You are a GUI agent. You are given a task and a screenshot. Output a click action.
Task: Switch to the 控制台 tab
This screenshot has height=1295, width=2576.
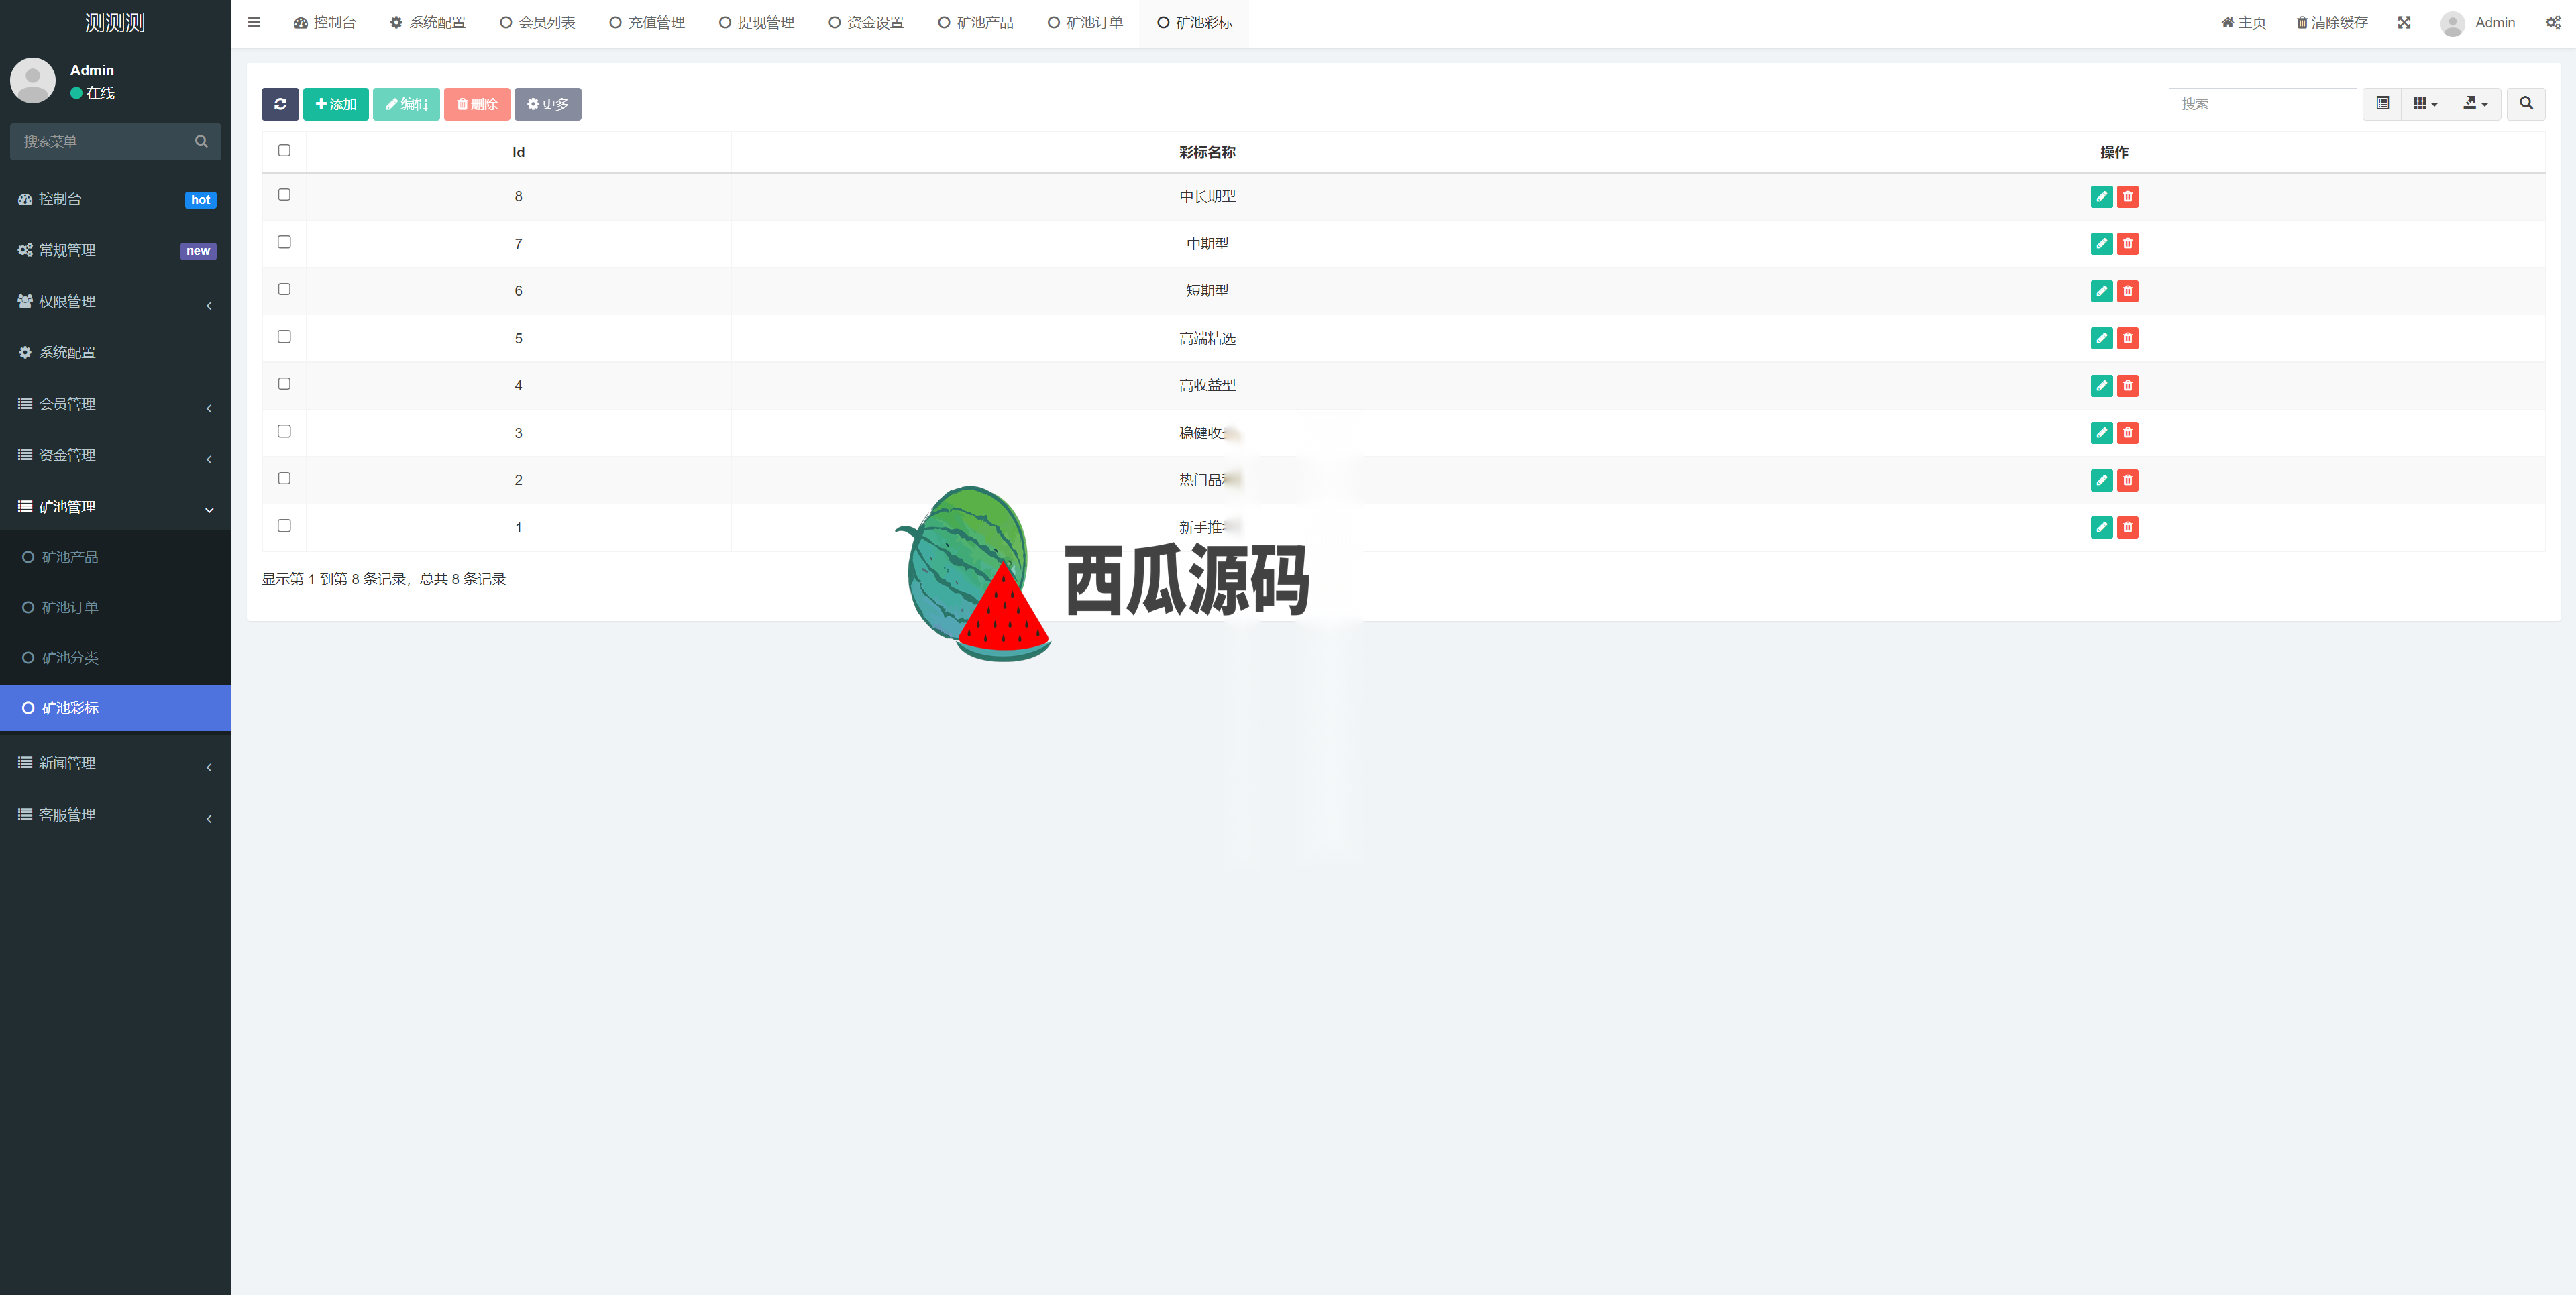[324, 23]
